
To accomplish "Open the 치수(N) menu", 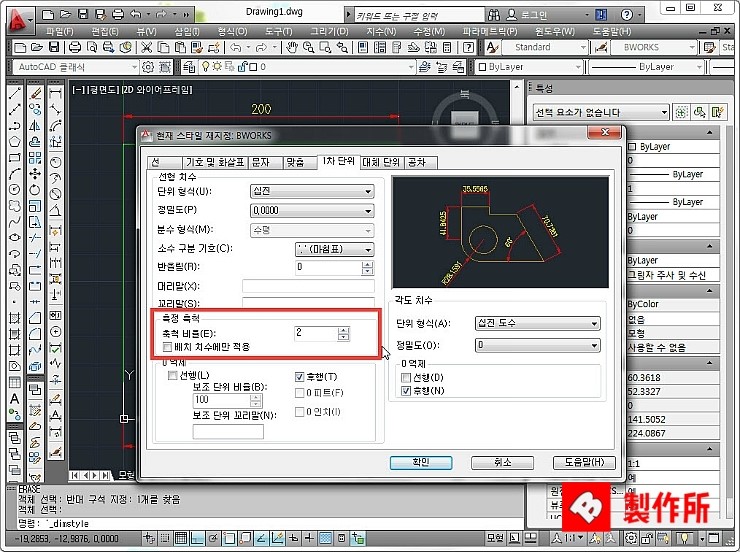I will 381,32.
